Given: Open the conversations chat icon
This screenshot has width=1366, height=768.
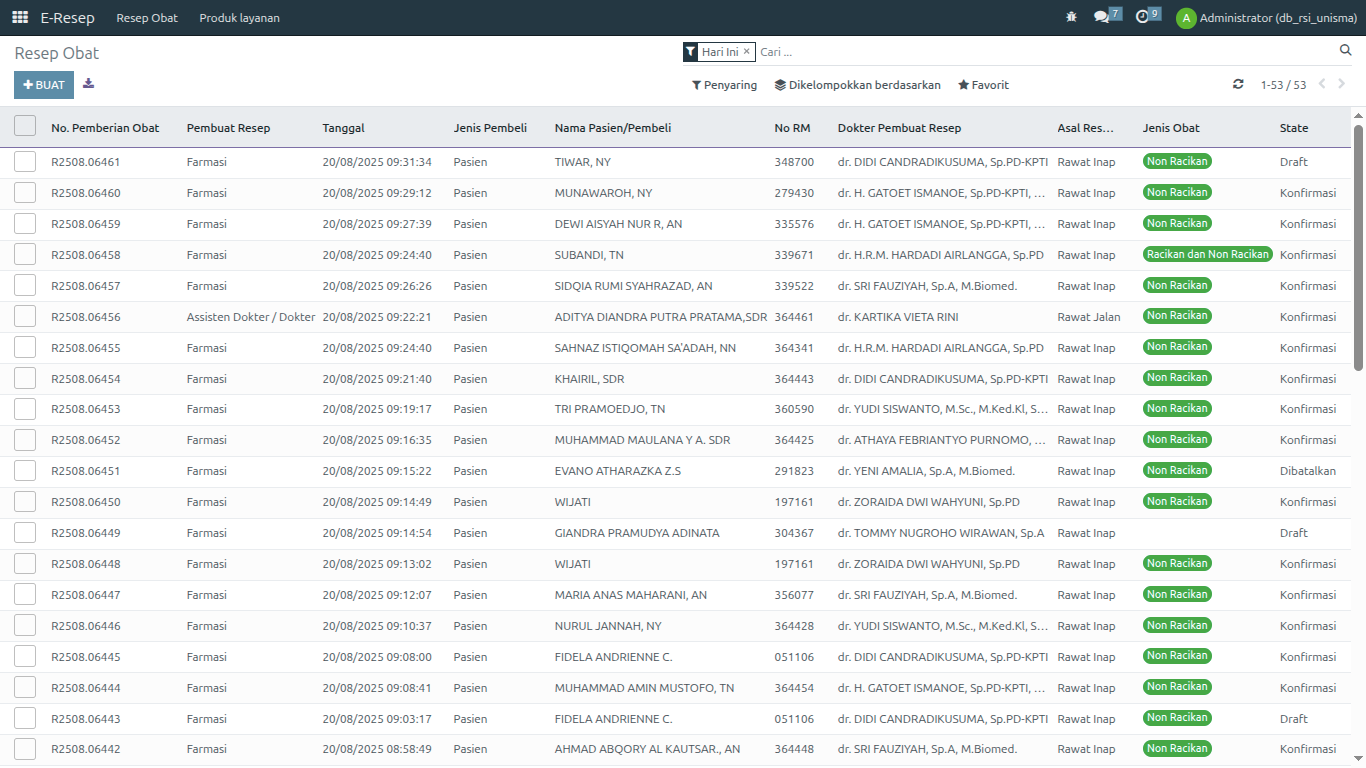Looking at the screenshot, I should (x=1101, y=18).
